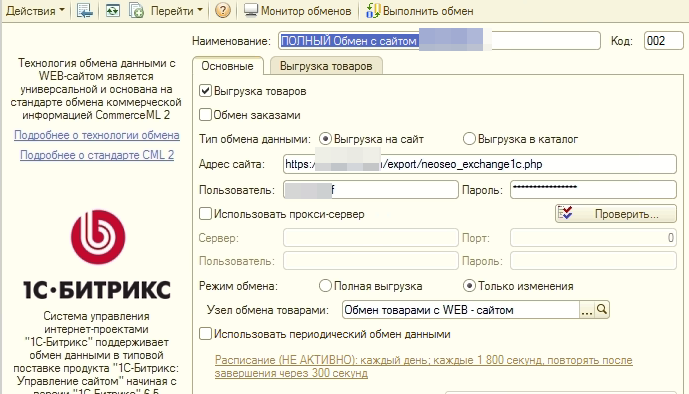This screenshot has height=394, width=689.
Task: Click the Наименование input field
Action: point(439,41)
